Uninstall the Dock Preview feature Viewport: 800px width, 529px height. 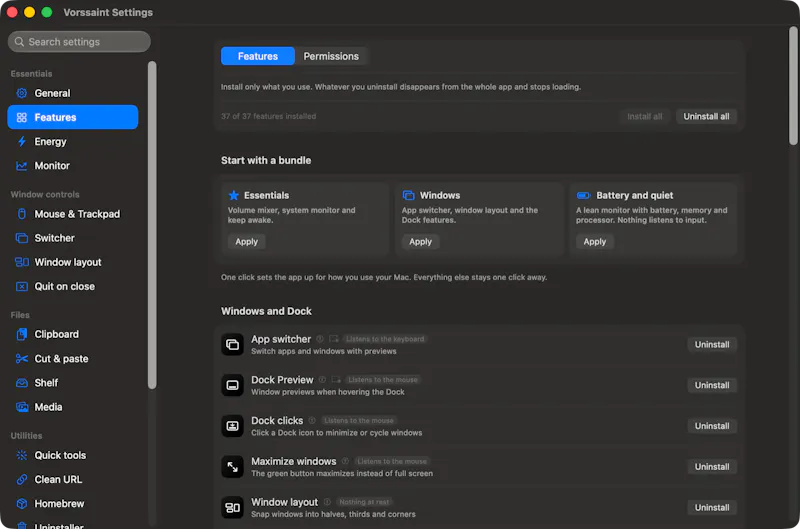click(712, 385)
